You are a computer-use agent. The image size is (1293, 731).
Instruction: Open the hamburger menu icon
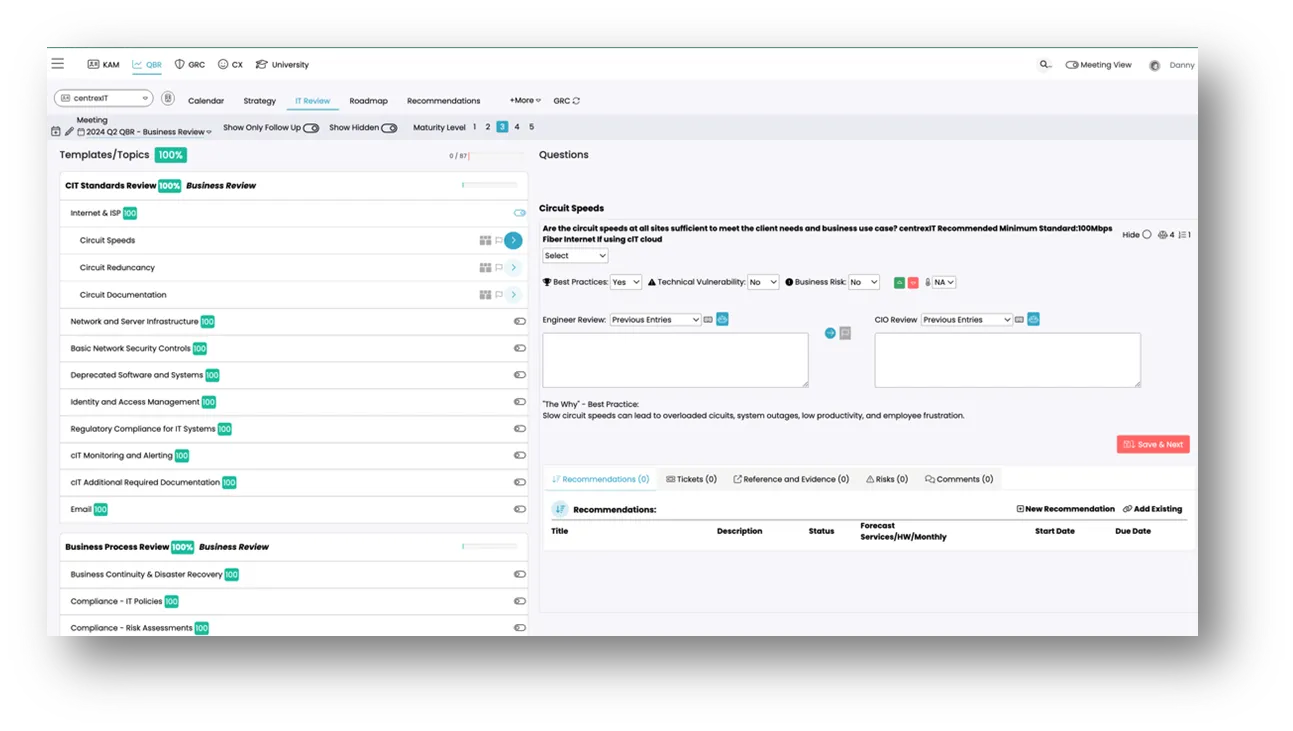(58, 64)
